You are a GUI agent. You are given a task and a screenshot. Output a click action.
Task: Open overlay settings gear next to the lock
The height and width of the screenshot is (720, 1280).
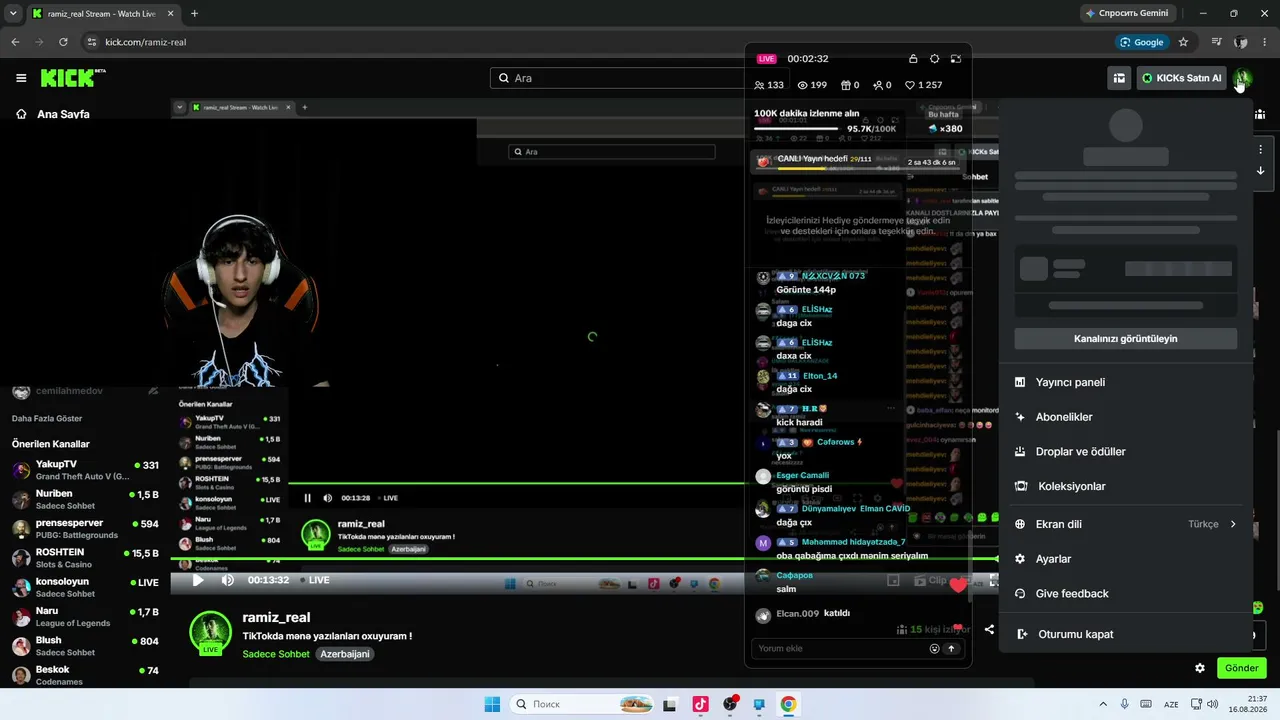tap(934, 59)
